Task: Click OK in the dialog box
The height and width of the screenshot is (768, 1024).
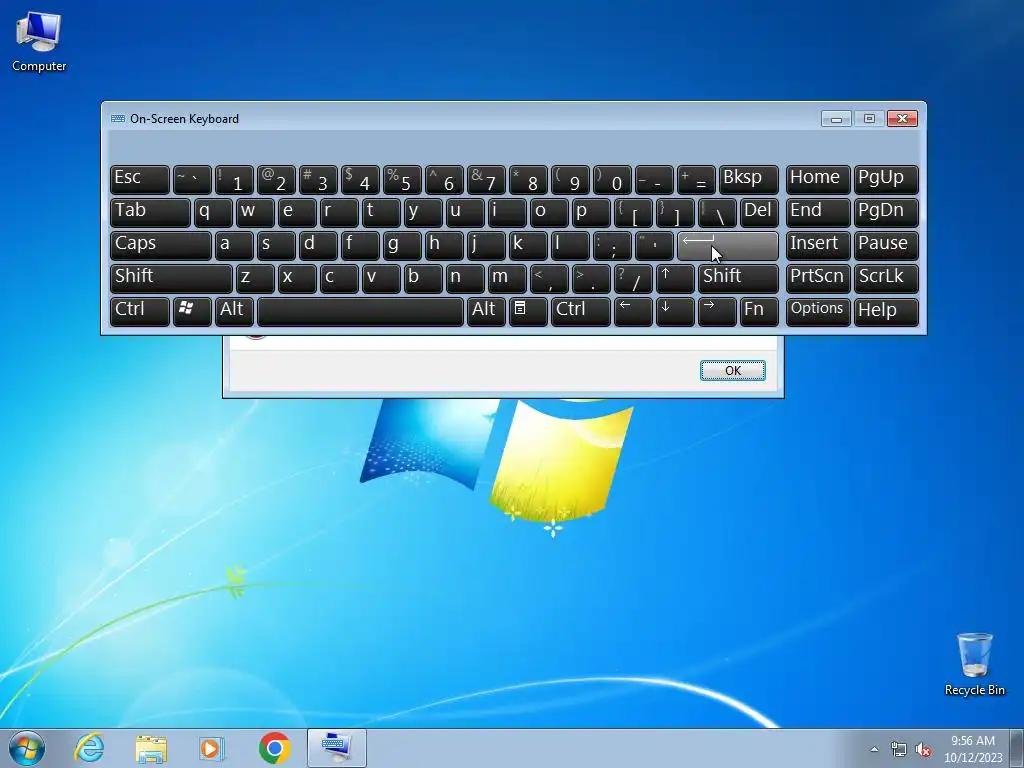Action: click(733, 370)
